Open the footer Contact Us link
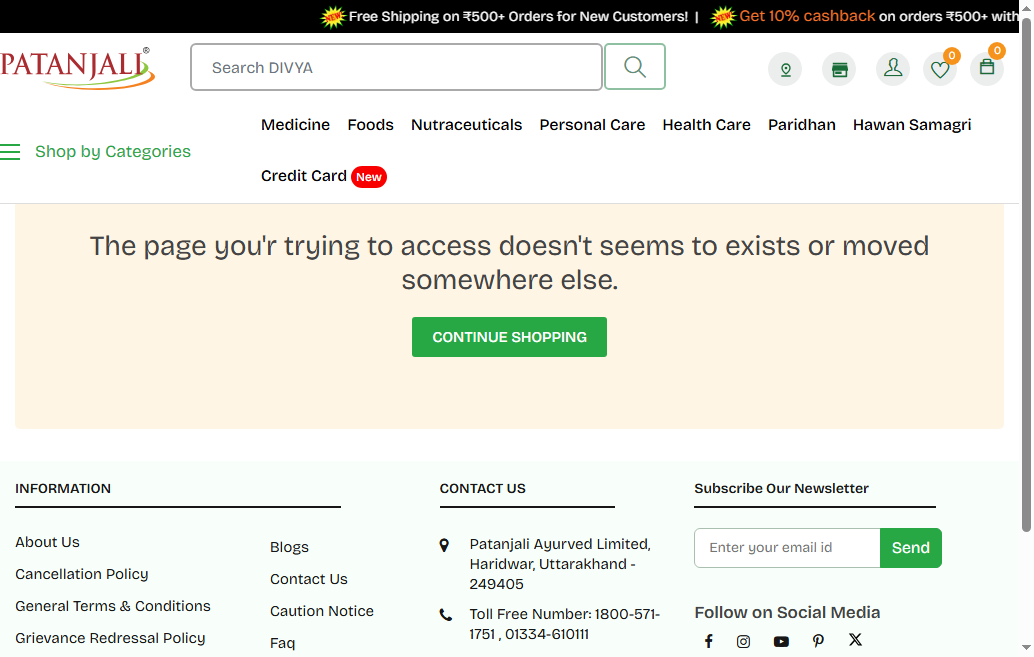The width and height of the screenshot is (1034, 657). click(309, 579)
